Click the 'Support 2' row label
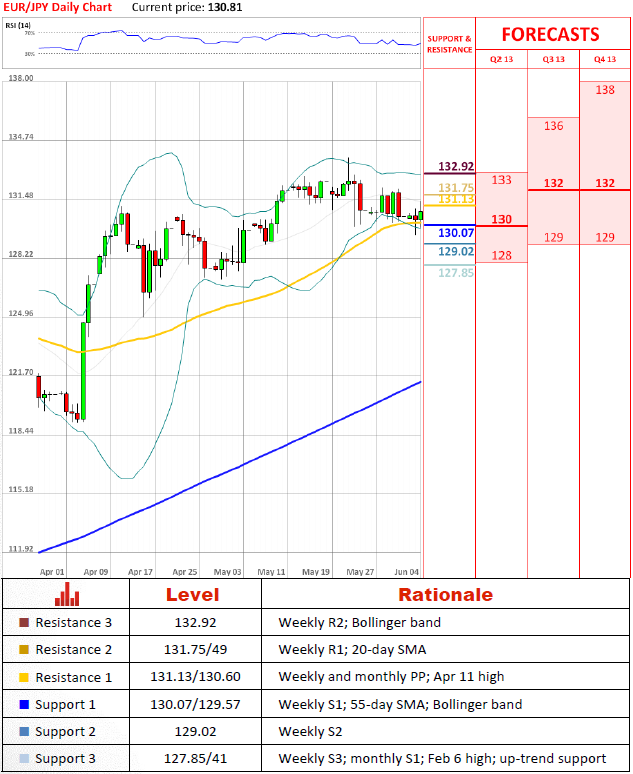633x774 pixels. coord(65,732)
